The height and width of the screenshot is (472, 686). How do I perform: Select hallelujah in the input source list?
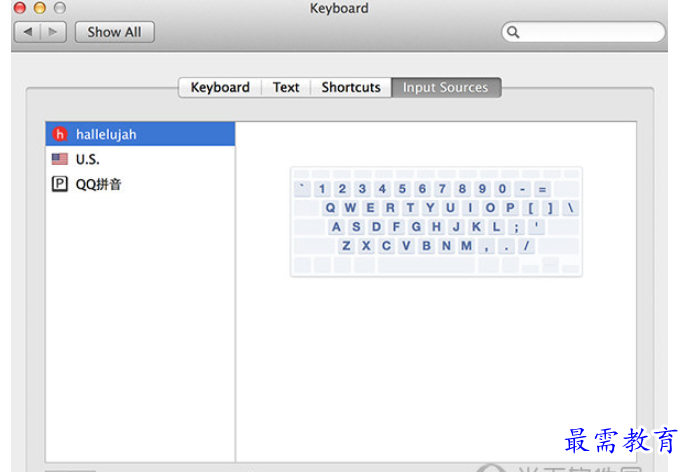[140, 134]
